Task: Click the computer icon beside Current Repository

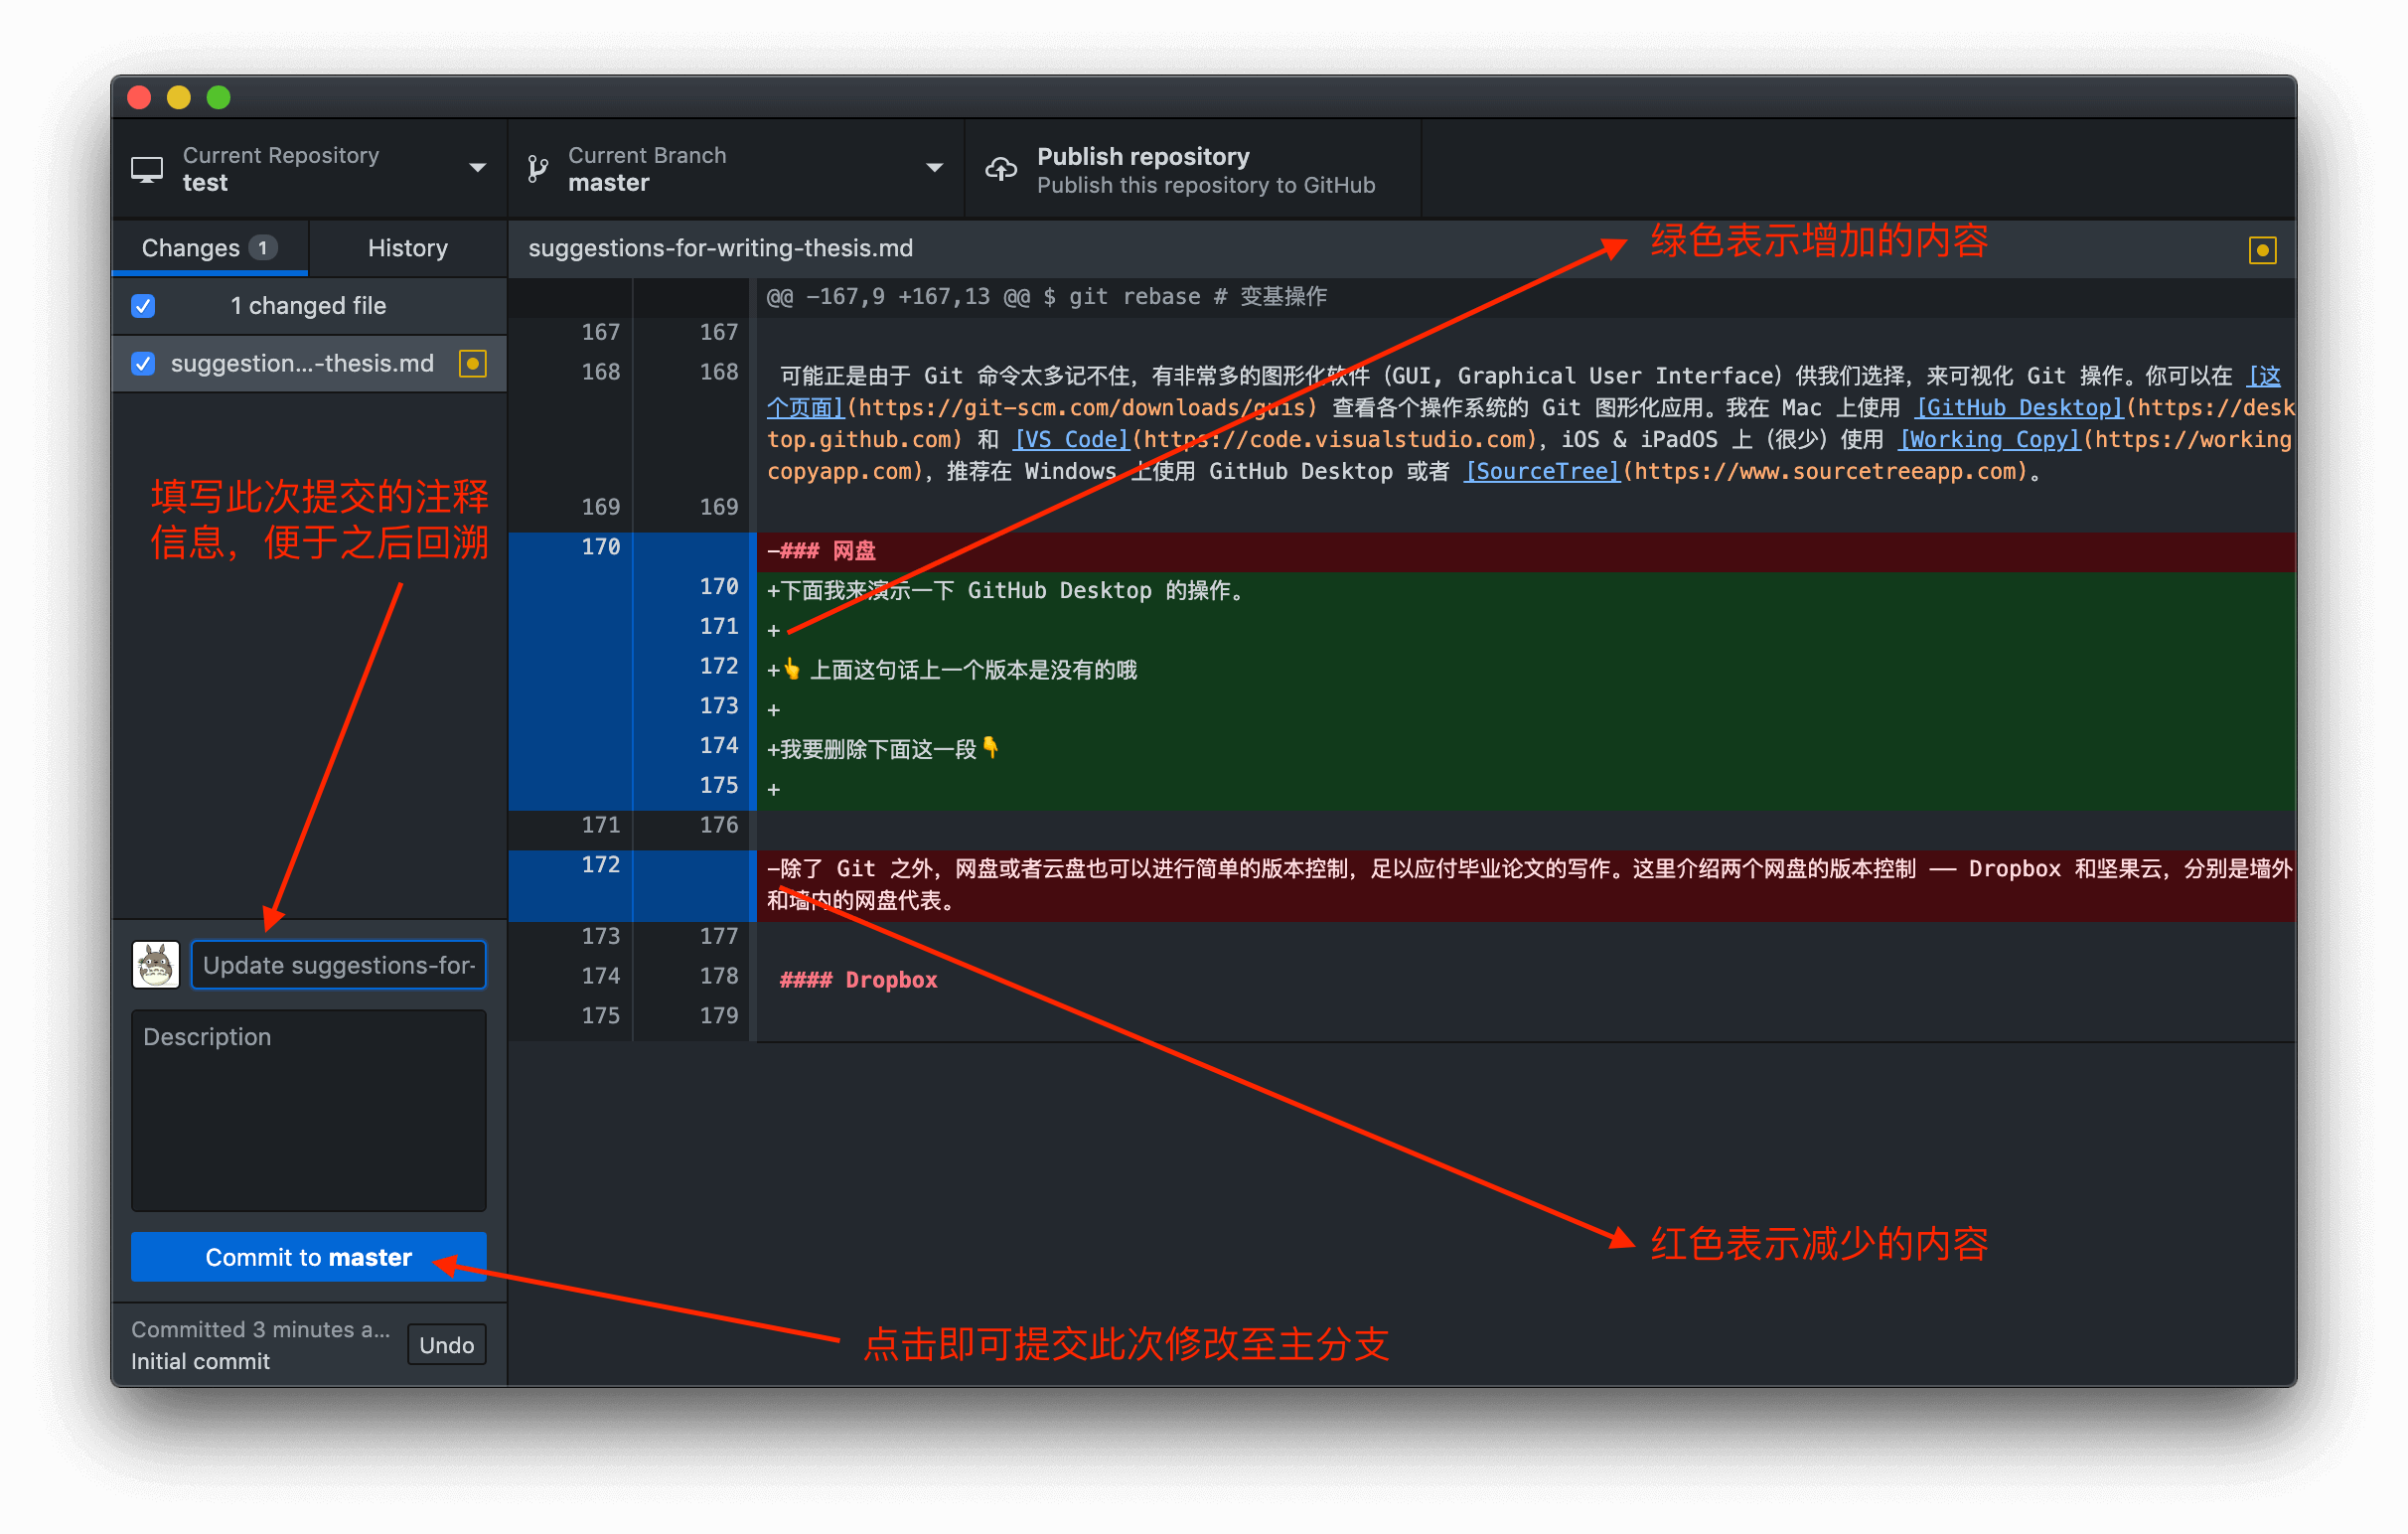Action: [x=147, y=170]
